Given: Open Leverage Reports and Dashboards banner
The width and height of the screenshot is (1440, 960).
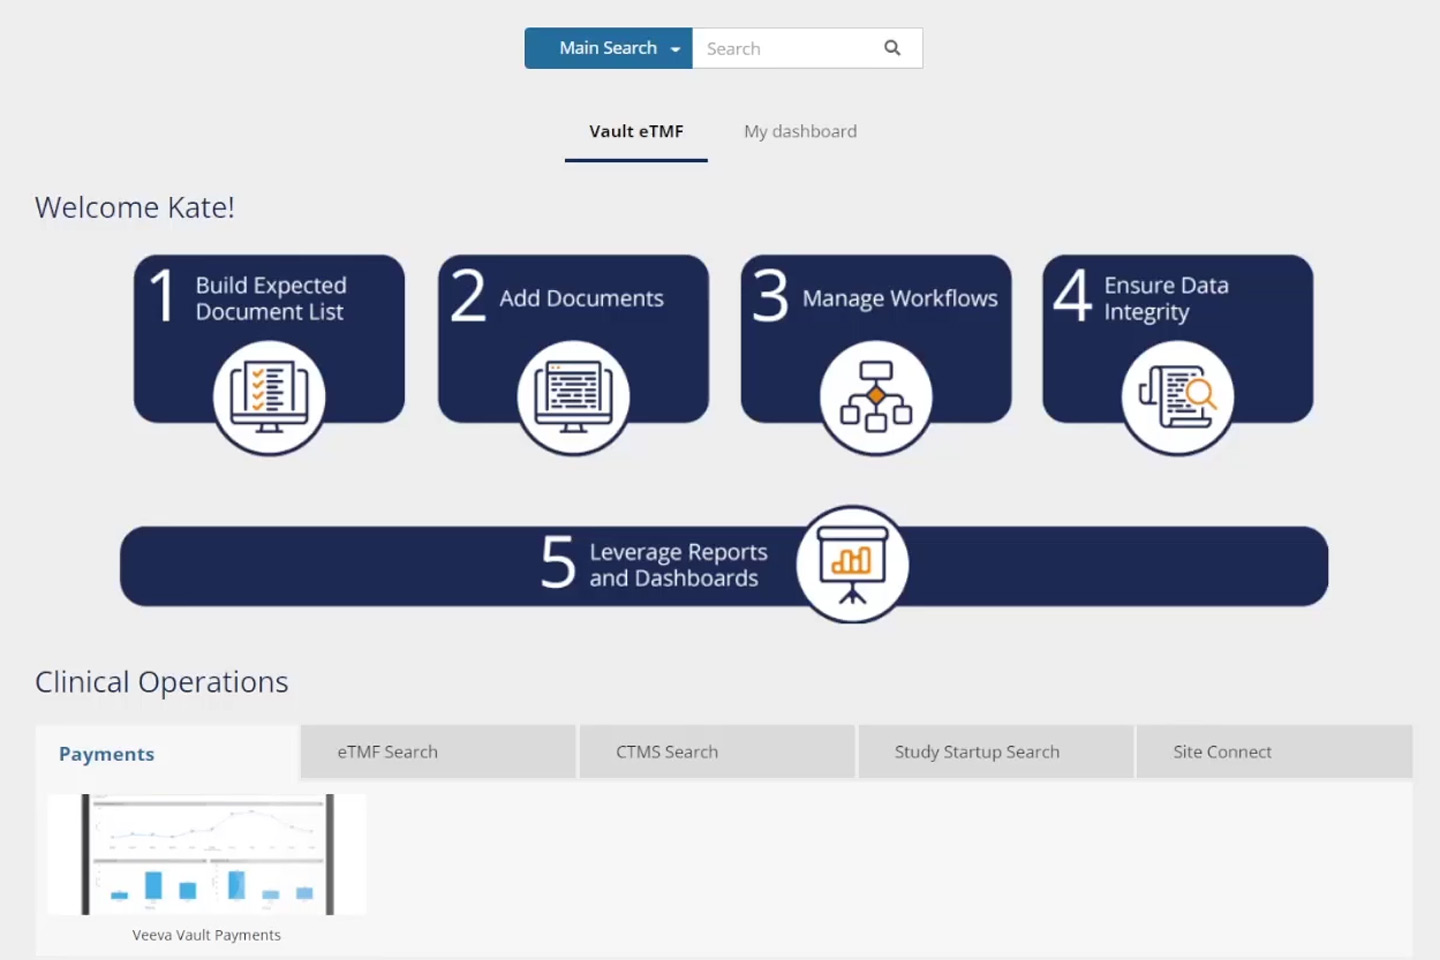Looking at the screenshot, I should 724,566.
